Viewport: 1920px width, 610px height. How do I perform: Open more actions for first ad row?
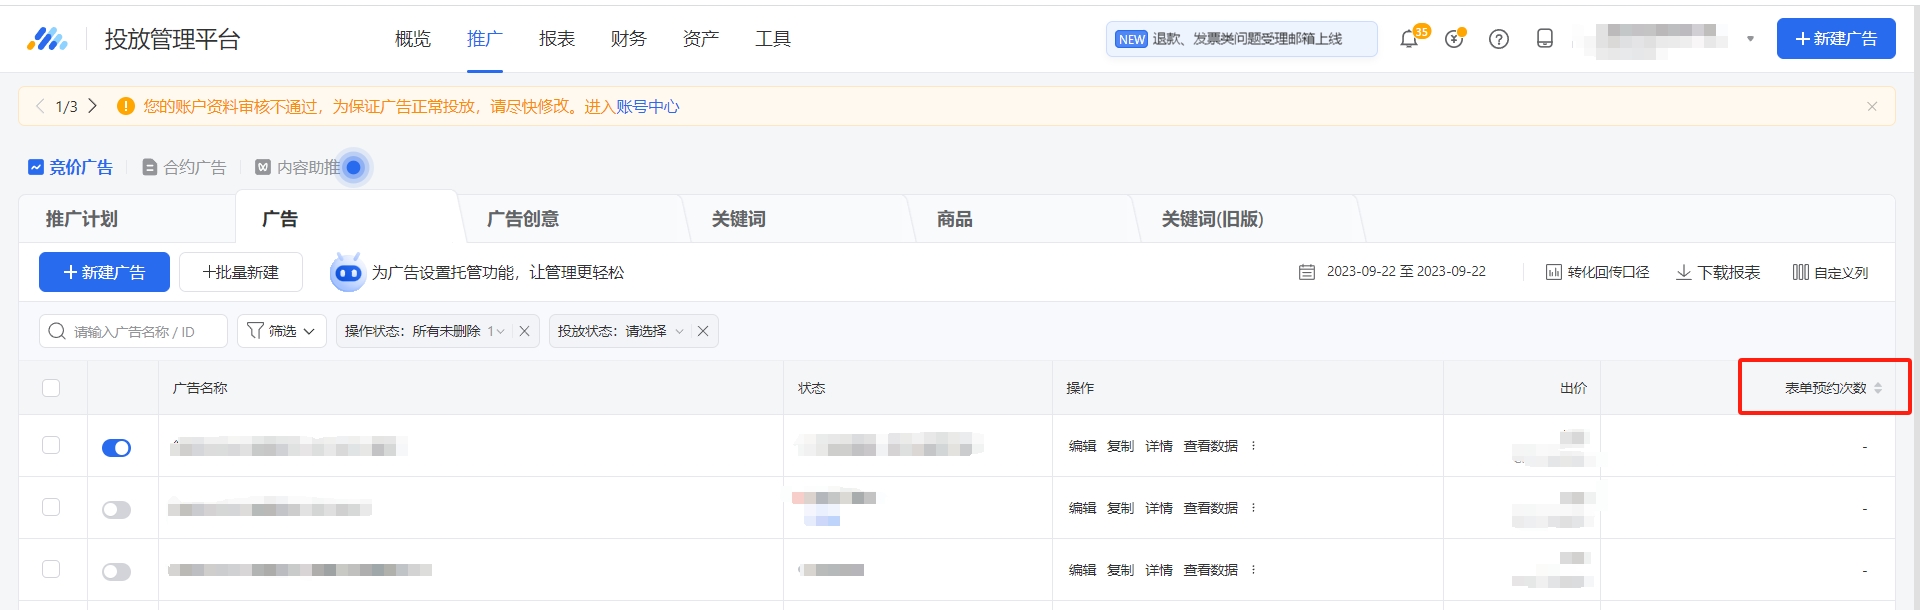pos(1253,446)
